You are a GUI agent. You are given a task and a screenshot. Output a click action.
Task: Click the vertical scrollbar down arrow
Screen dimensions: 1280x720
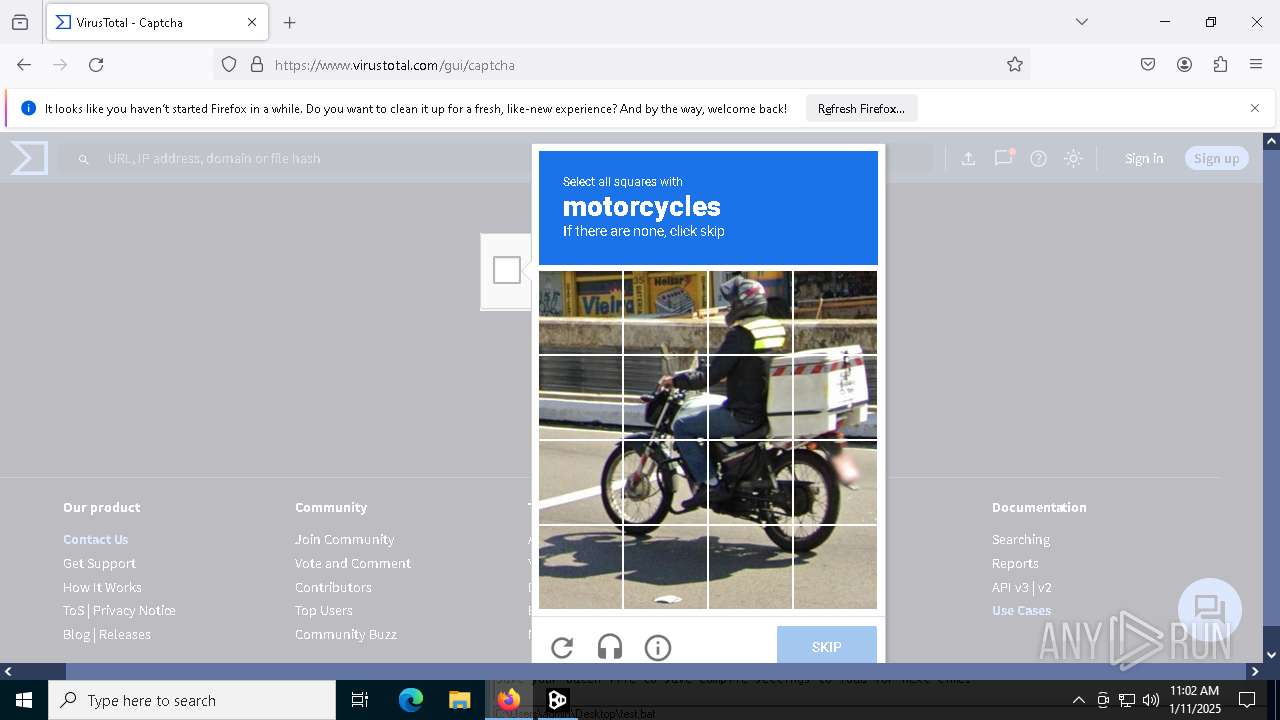coord(1271,656)
